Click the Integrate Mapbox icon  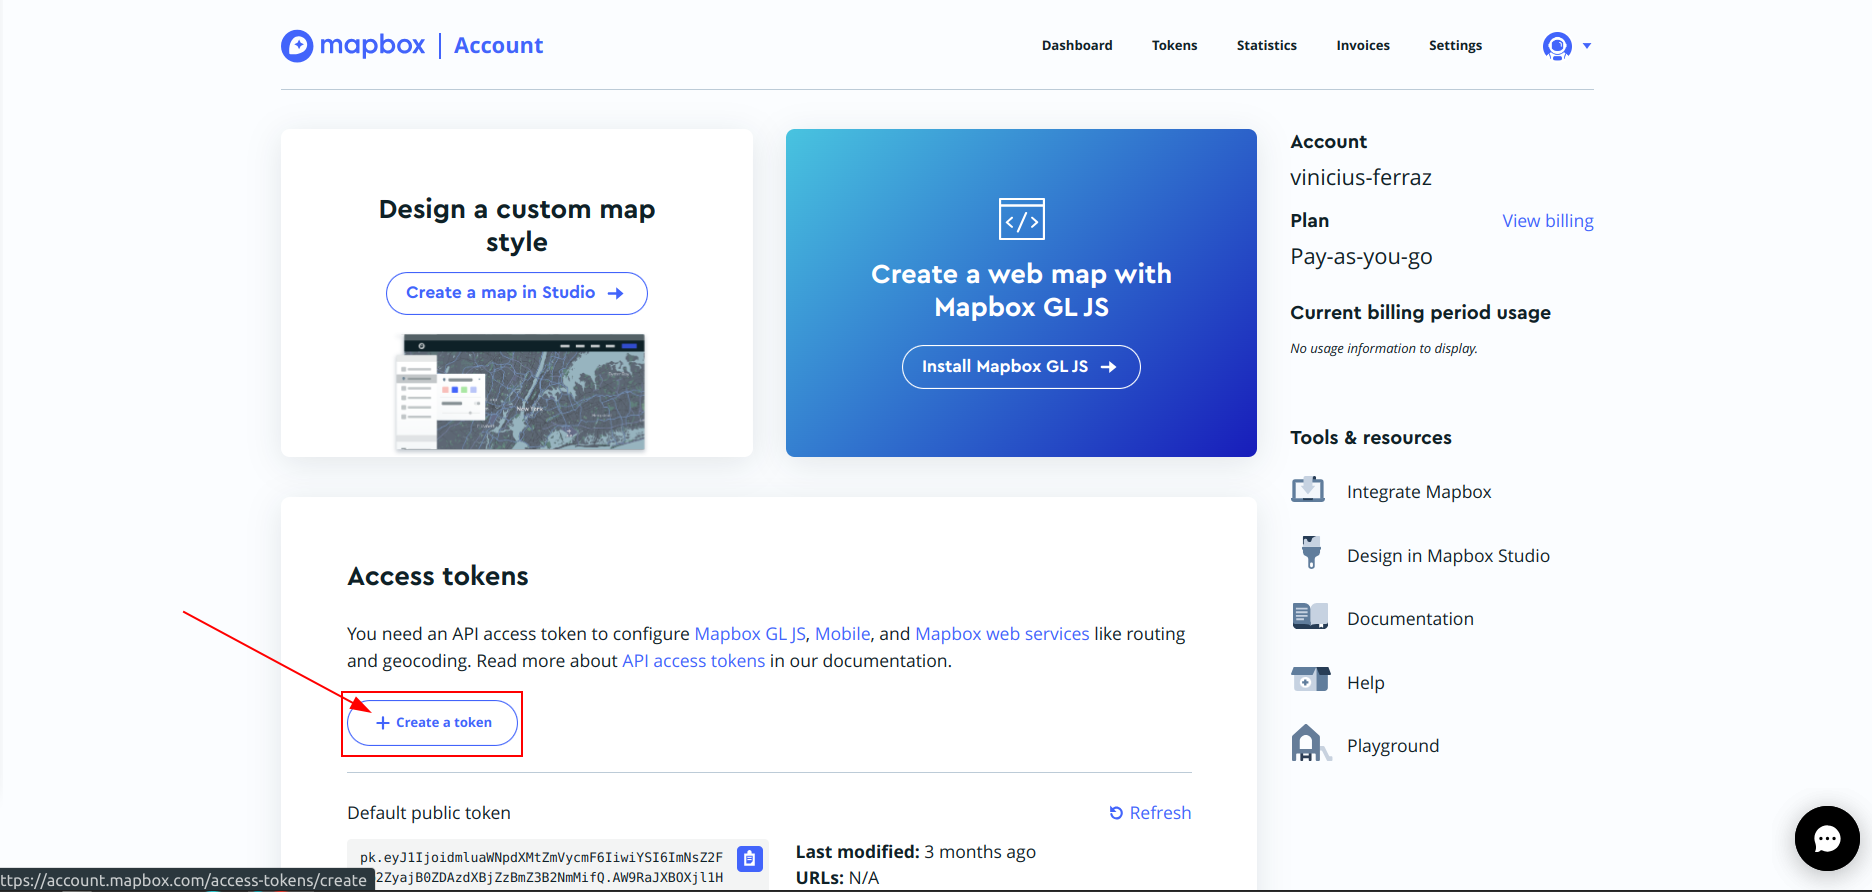pos(1308,490)
